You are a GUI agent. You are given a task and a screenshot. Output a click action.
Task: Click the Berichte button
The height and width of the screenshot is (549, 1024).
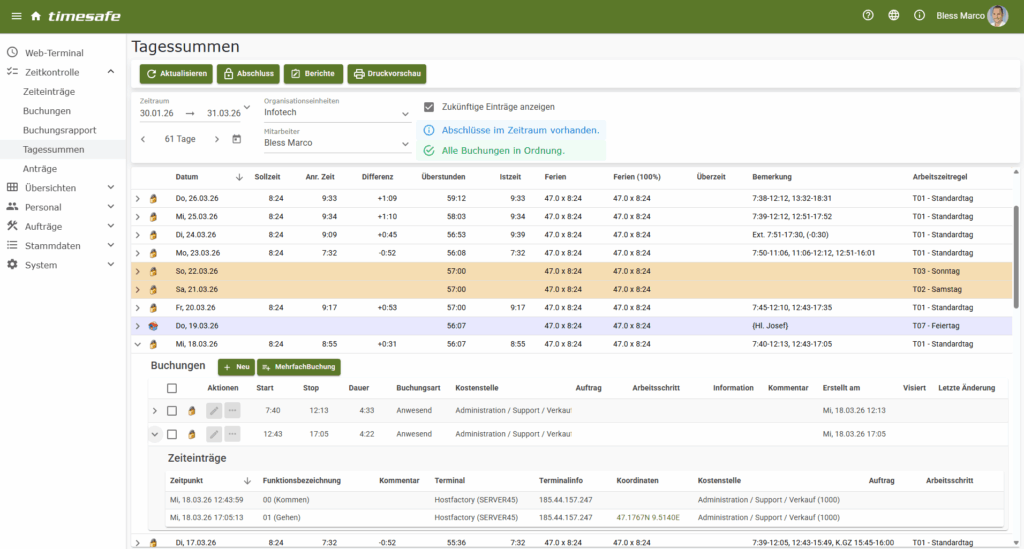click(x=313, y=74)
